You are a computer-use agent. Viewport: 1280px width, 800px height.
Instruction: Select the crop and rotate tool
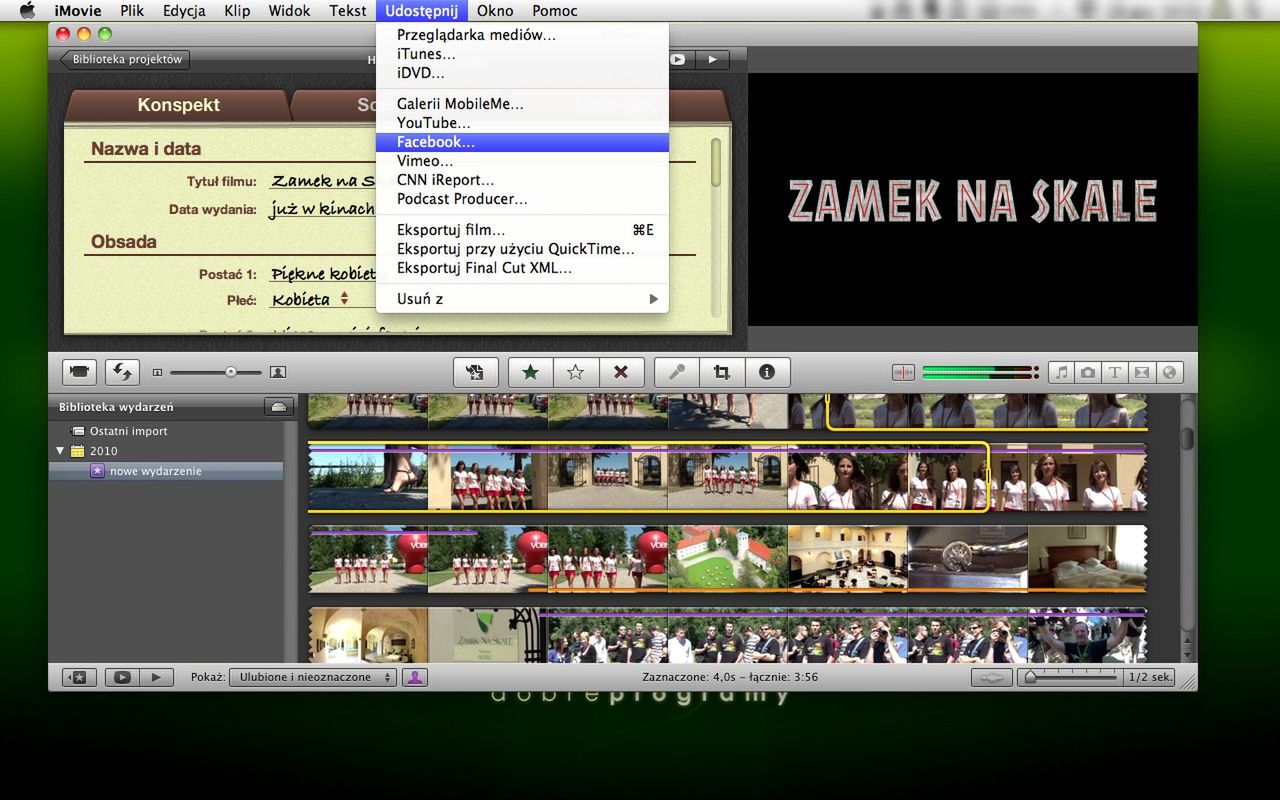(721, 372)
